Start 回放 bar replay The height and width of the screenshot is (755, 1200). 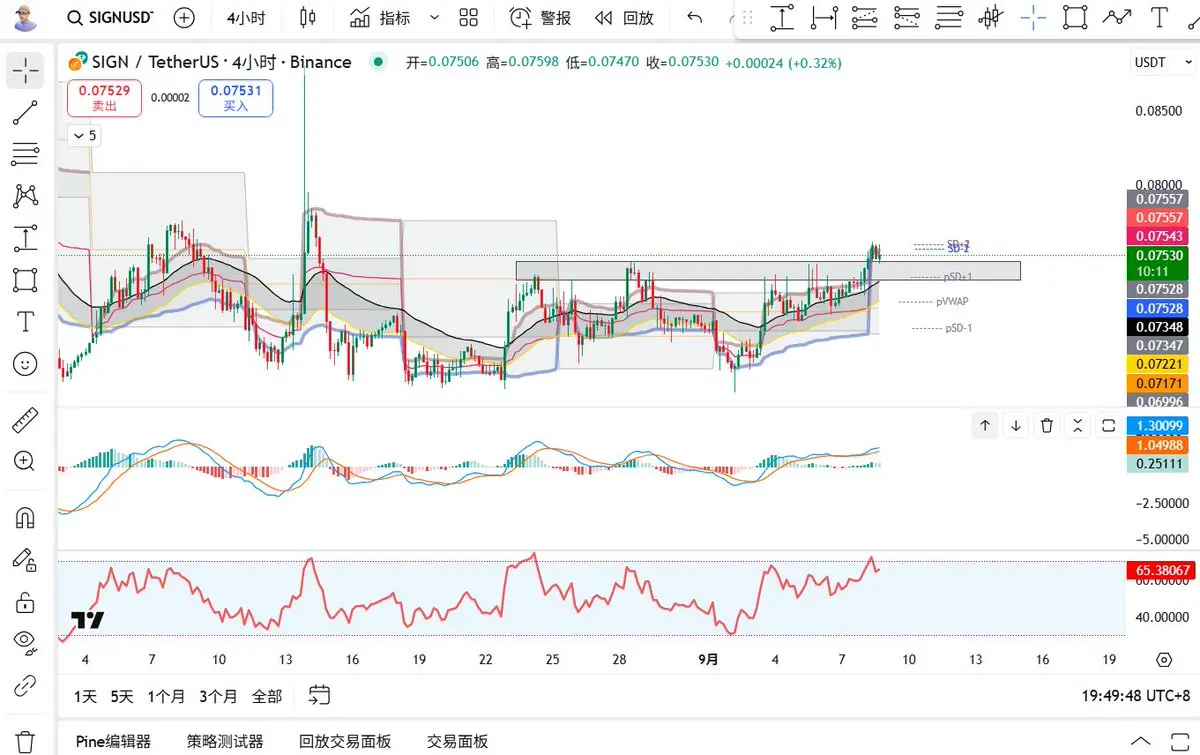(623, 17)
